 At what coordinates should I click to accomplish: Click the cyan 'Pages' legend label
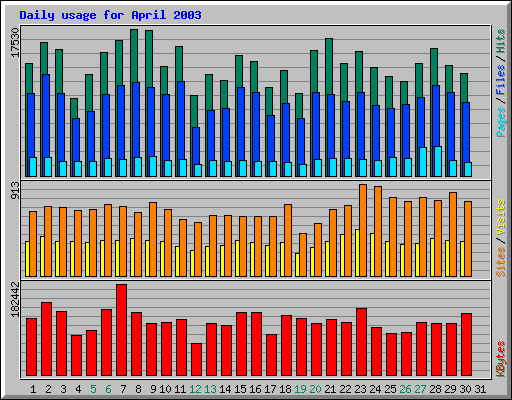coord(500,122)
